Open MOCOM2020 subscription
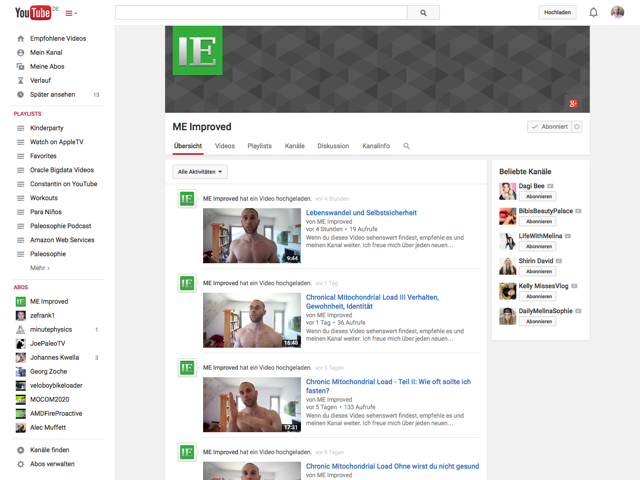 (50, 400)
